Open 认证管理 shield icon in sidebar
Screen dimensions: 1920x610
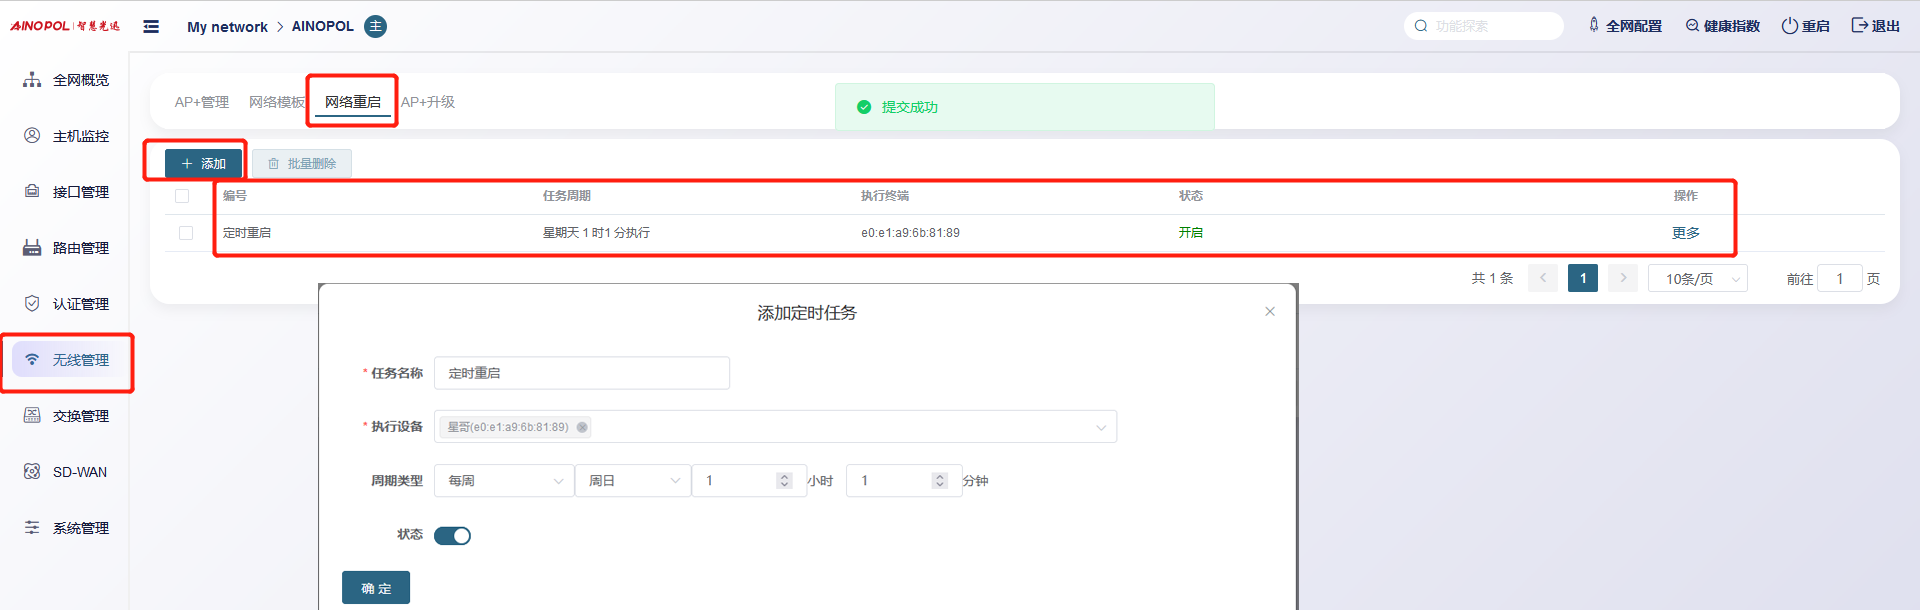click(x=32, y=304)
